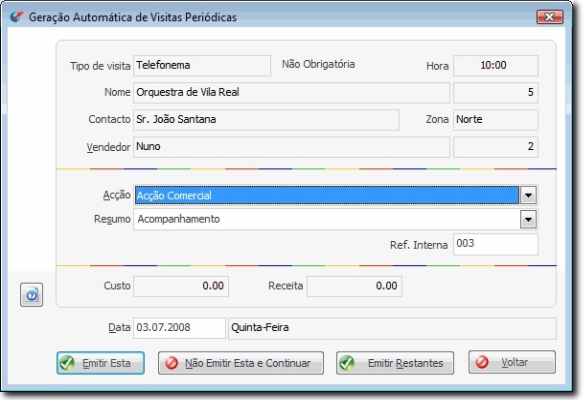This screenshot has height=400, width=584.
Task: Click the red icon on Não Emitir Esta
Action: tap(172, 363)
